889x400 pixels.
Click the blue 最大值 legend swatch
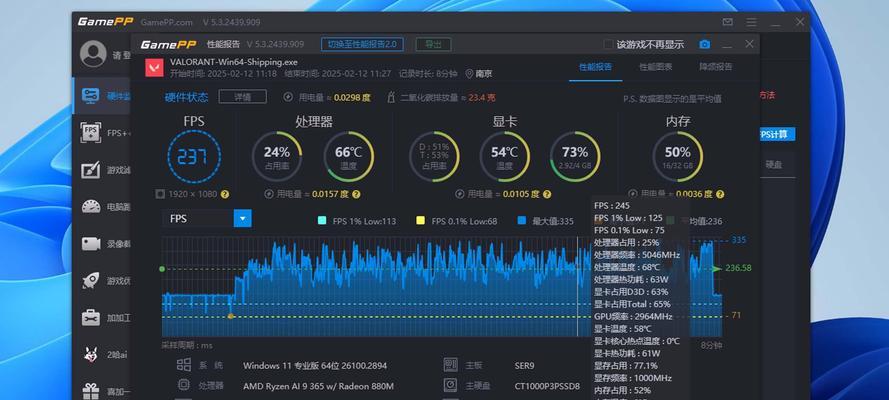[x=522, y=221]
